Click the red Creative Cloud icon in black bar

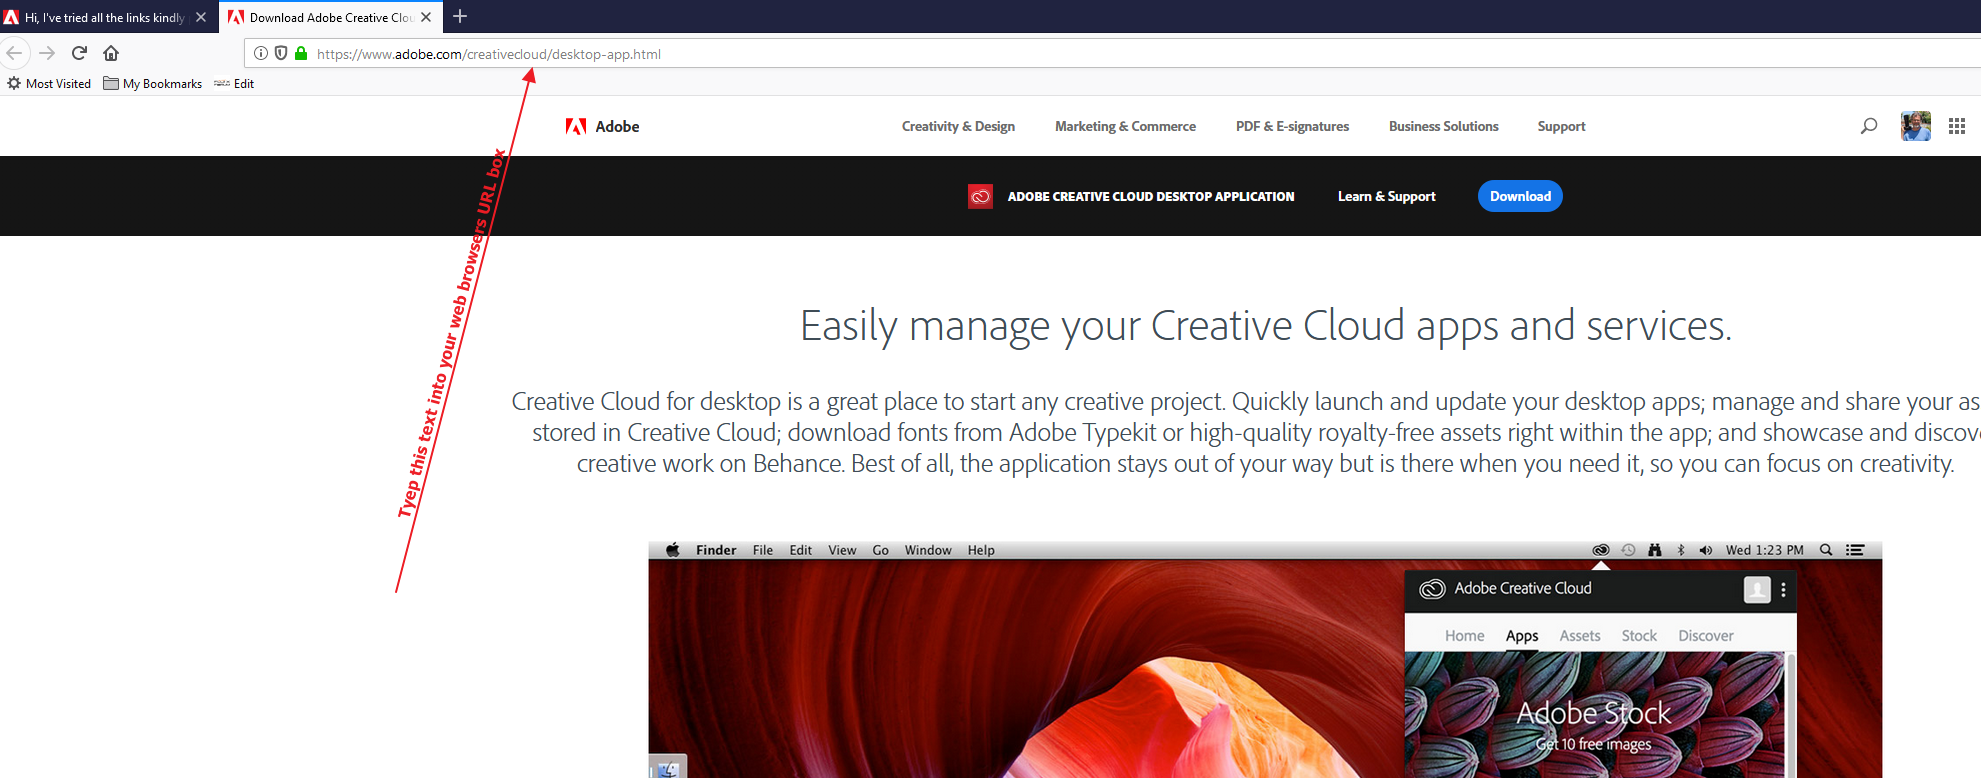point(980,196)
